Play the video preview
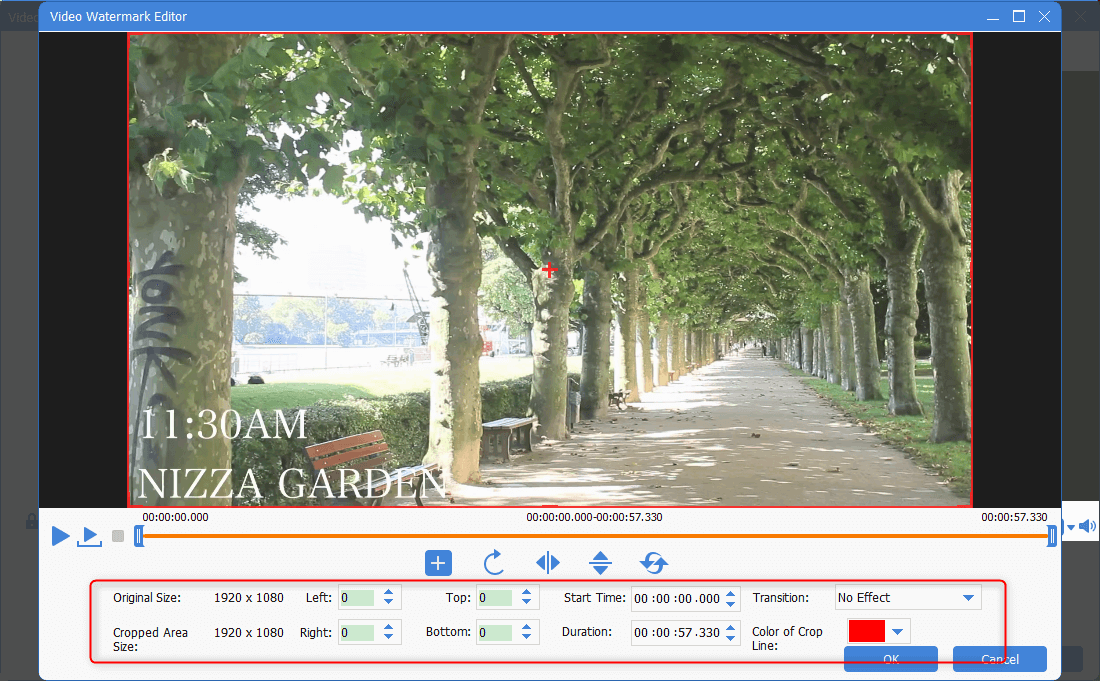 click(x=60, y=536)
